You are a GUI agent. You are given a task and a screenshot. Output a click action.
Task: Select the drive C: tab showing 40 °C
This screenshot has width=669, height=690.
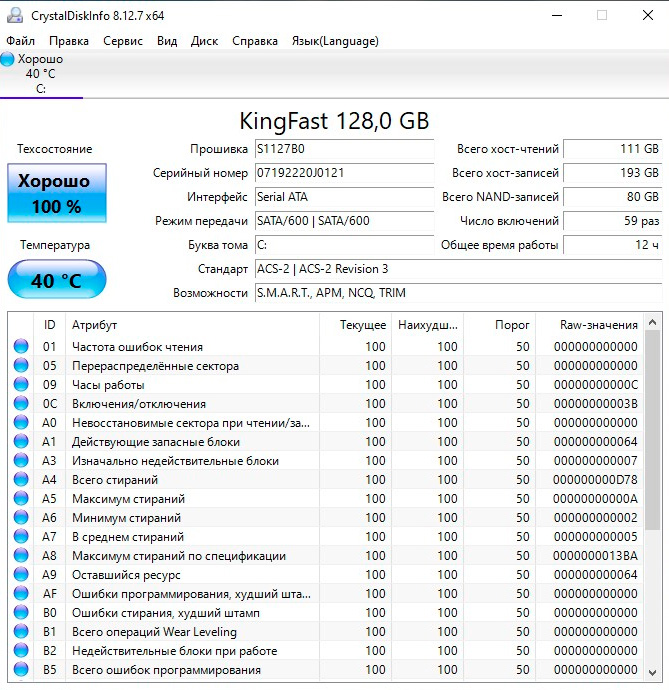(x=41, y=74)
